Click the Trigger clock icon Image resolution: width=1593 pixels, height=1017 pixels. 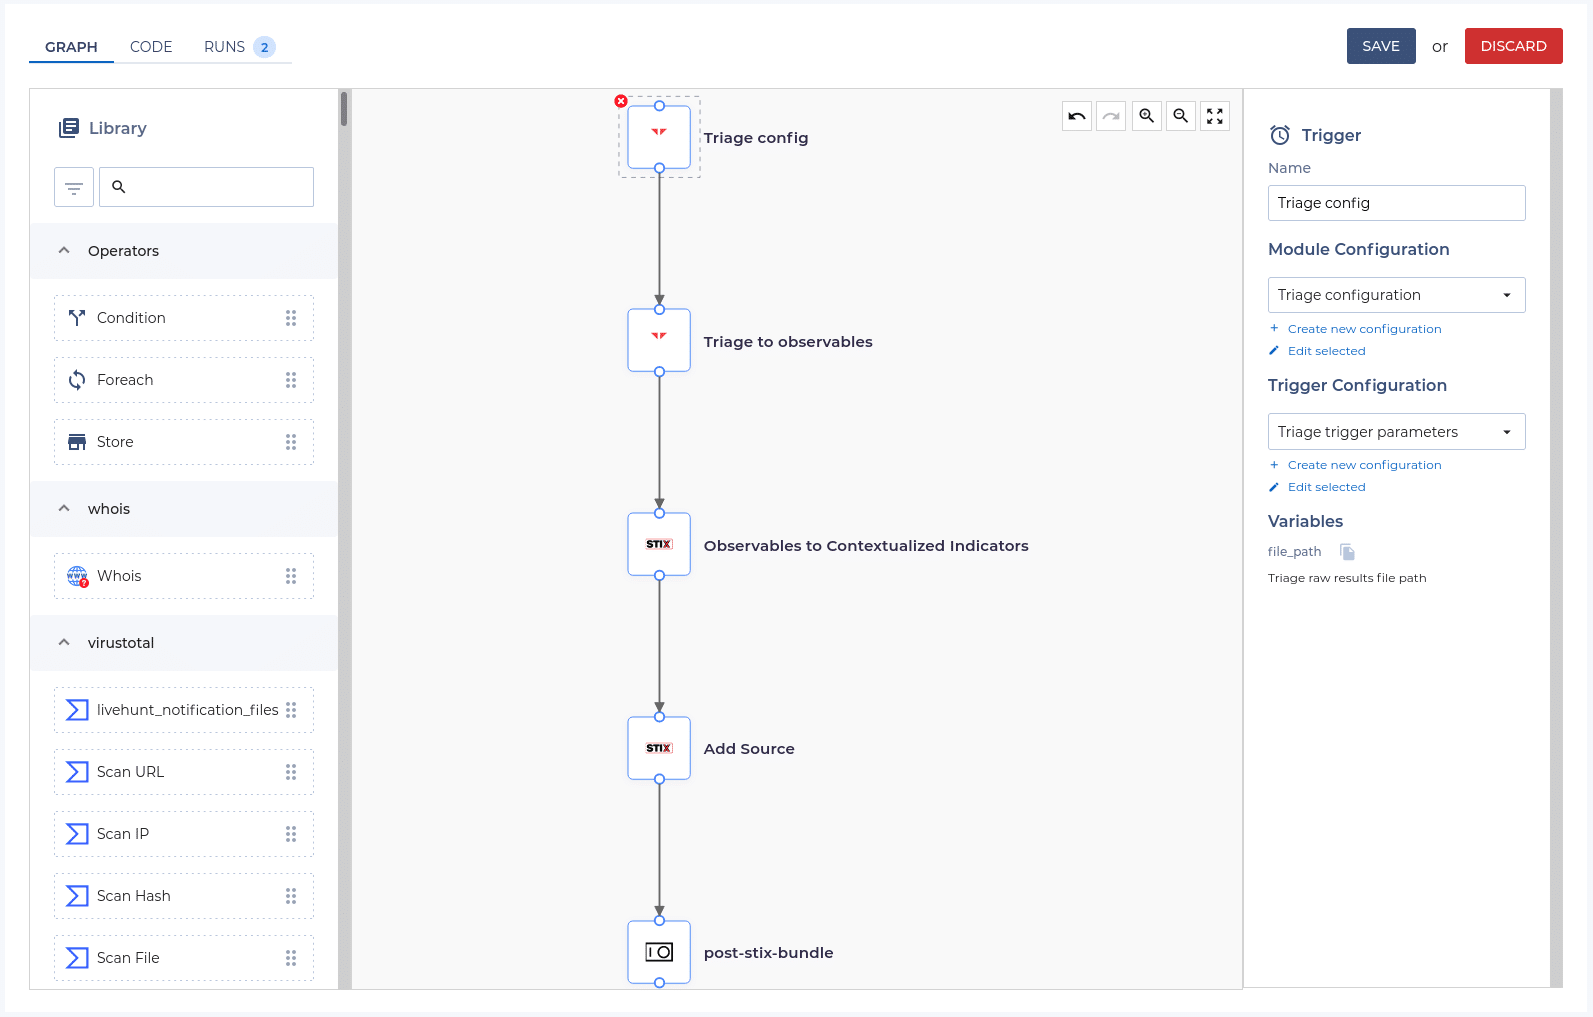tap(1280, 135)
